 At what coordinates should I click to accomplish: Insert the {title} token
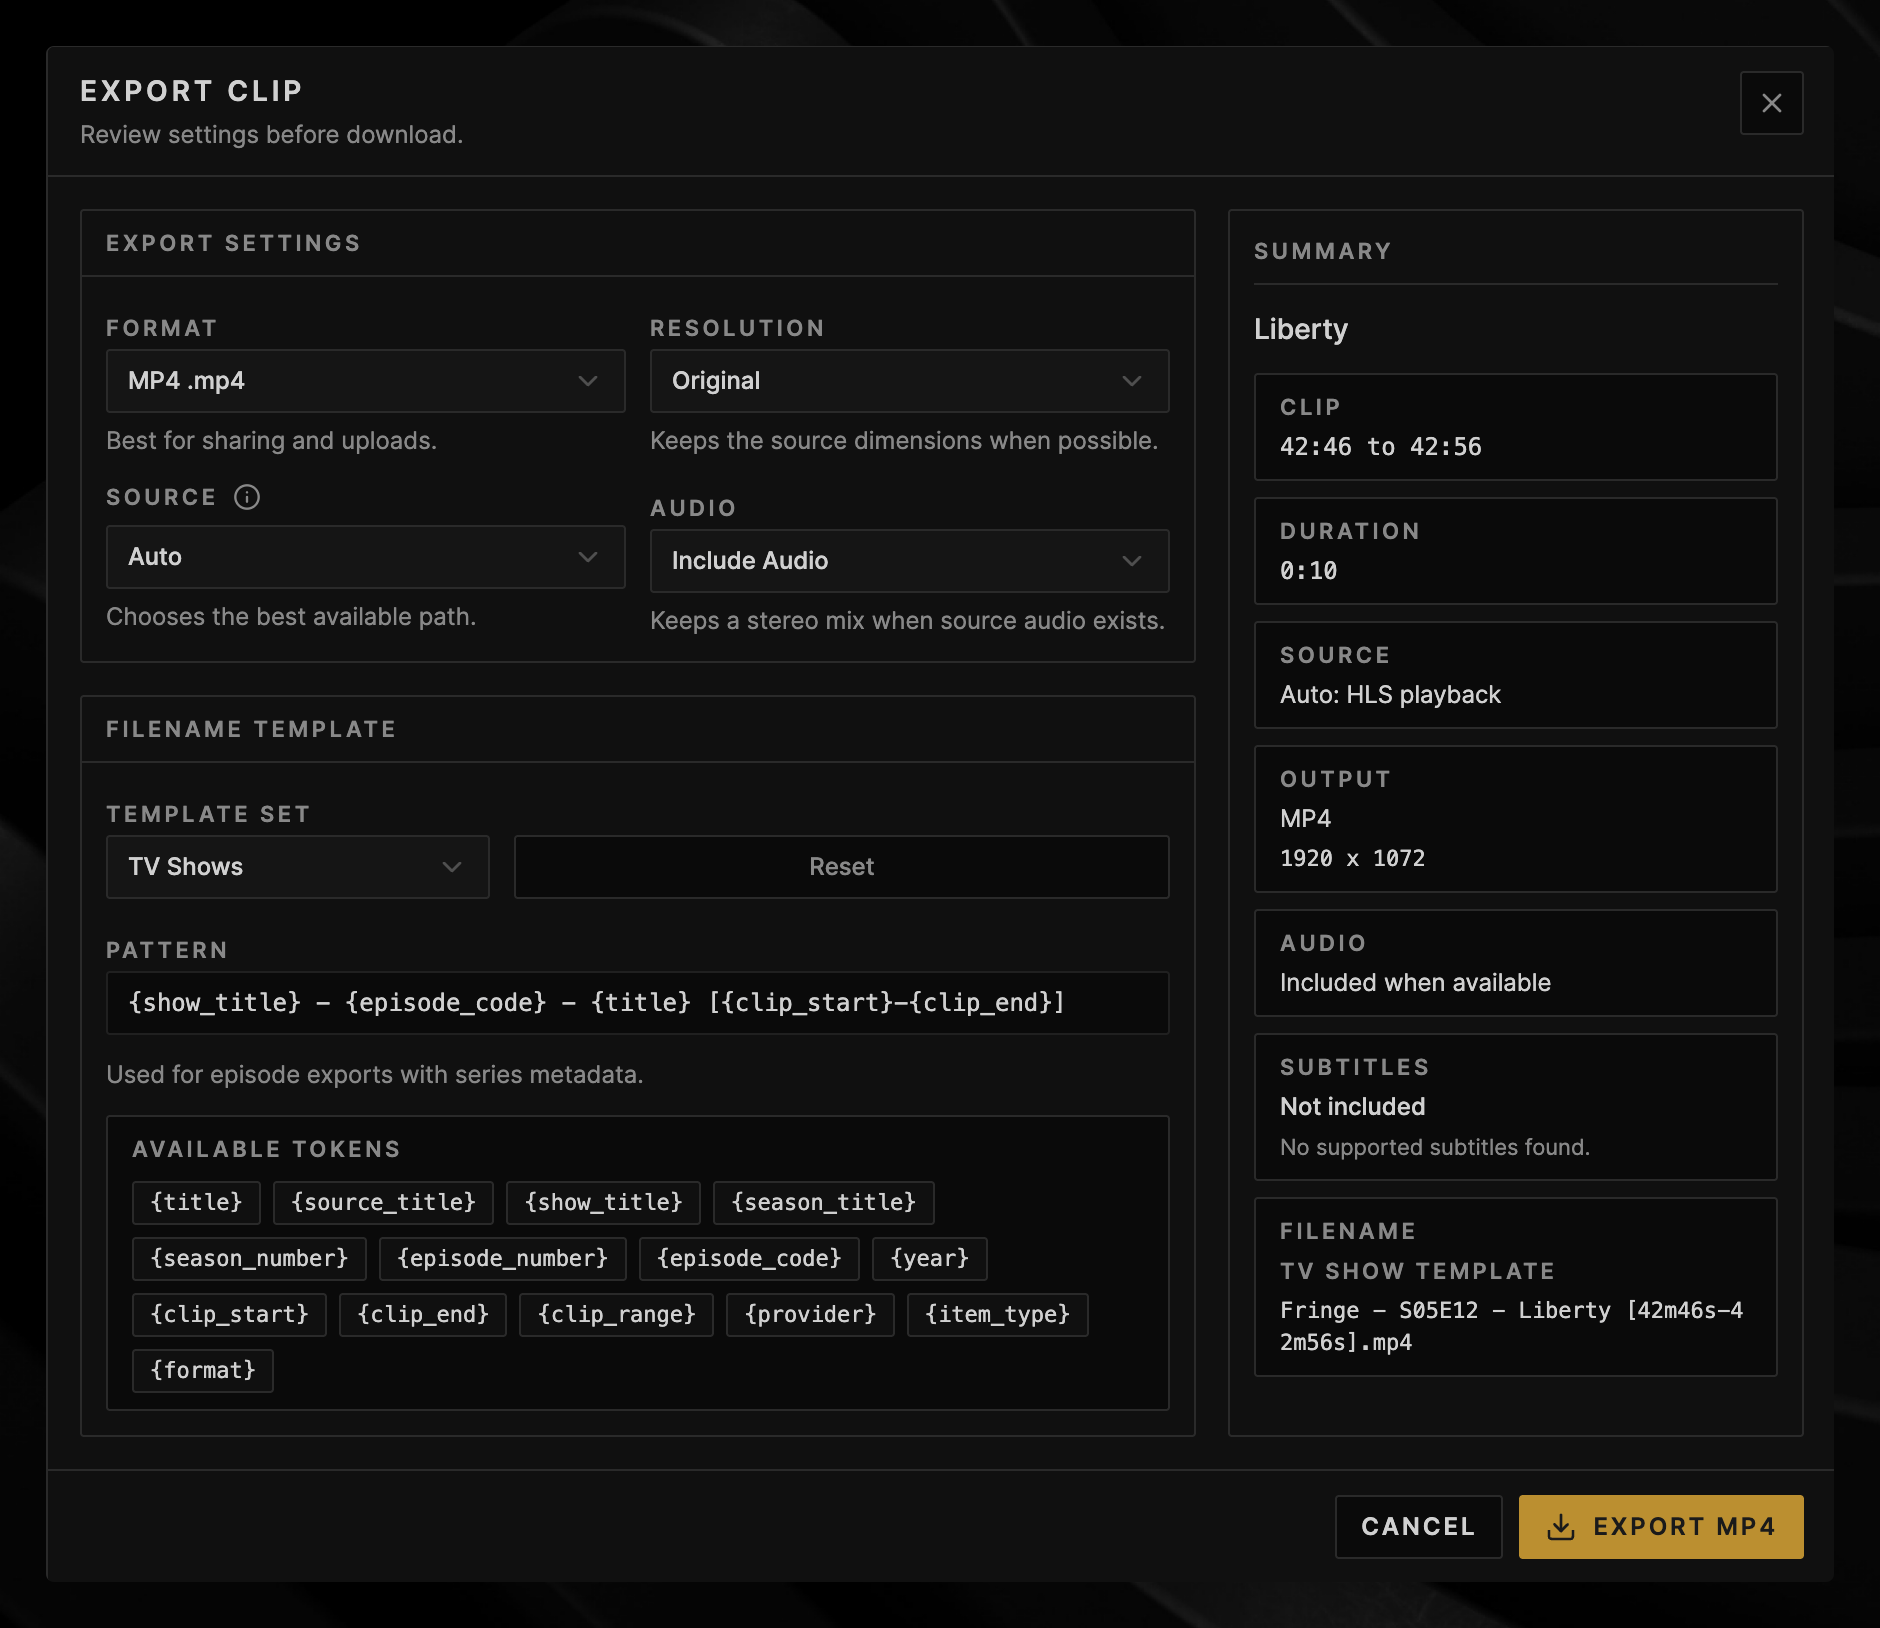point(196,1202)
